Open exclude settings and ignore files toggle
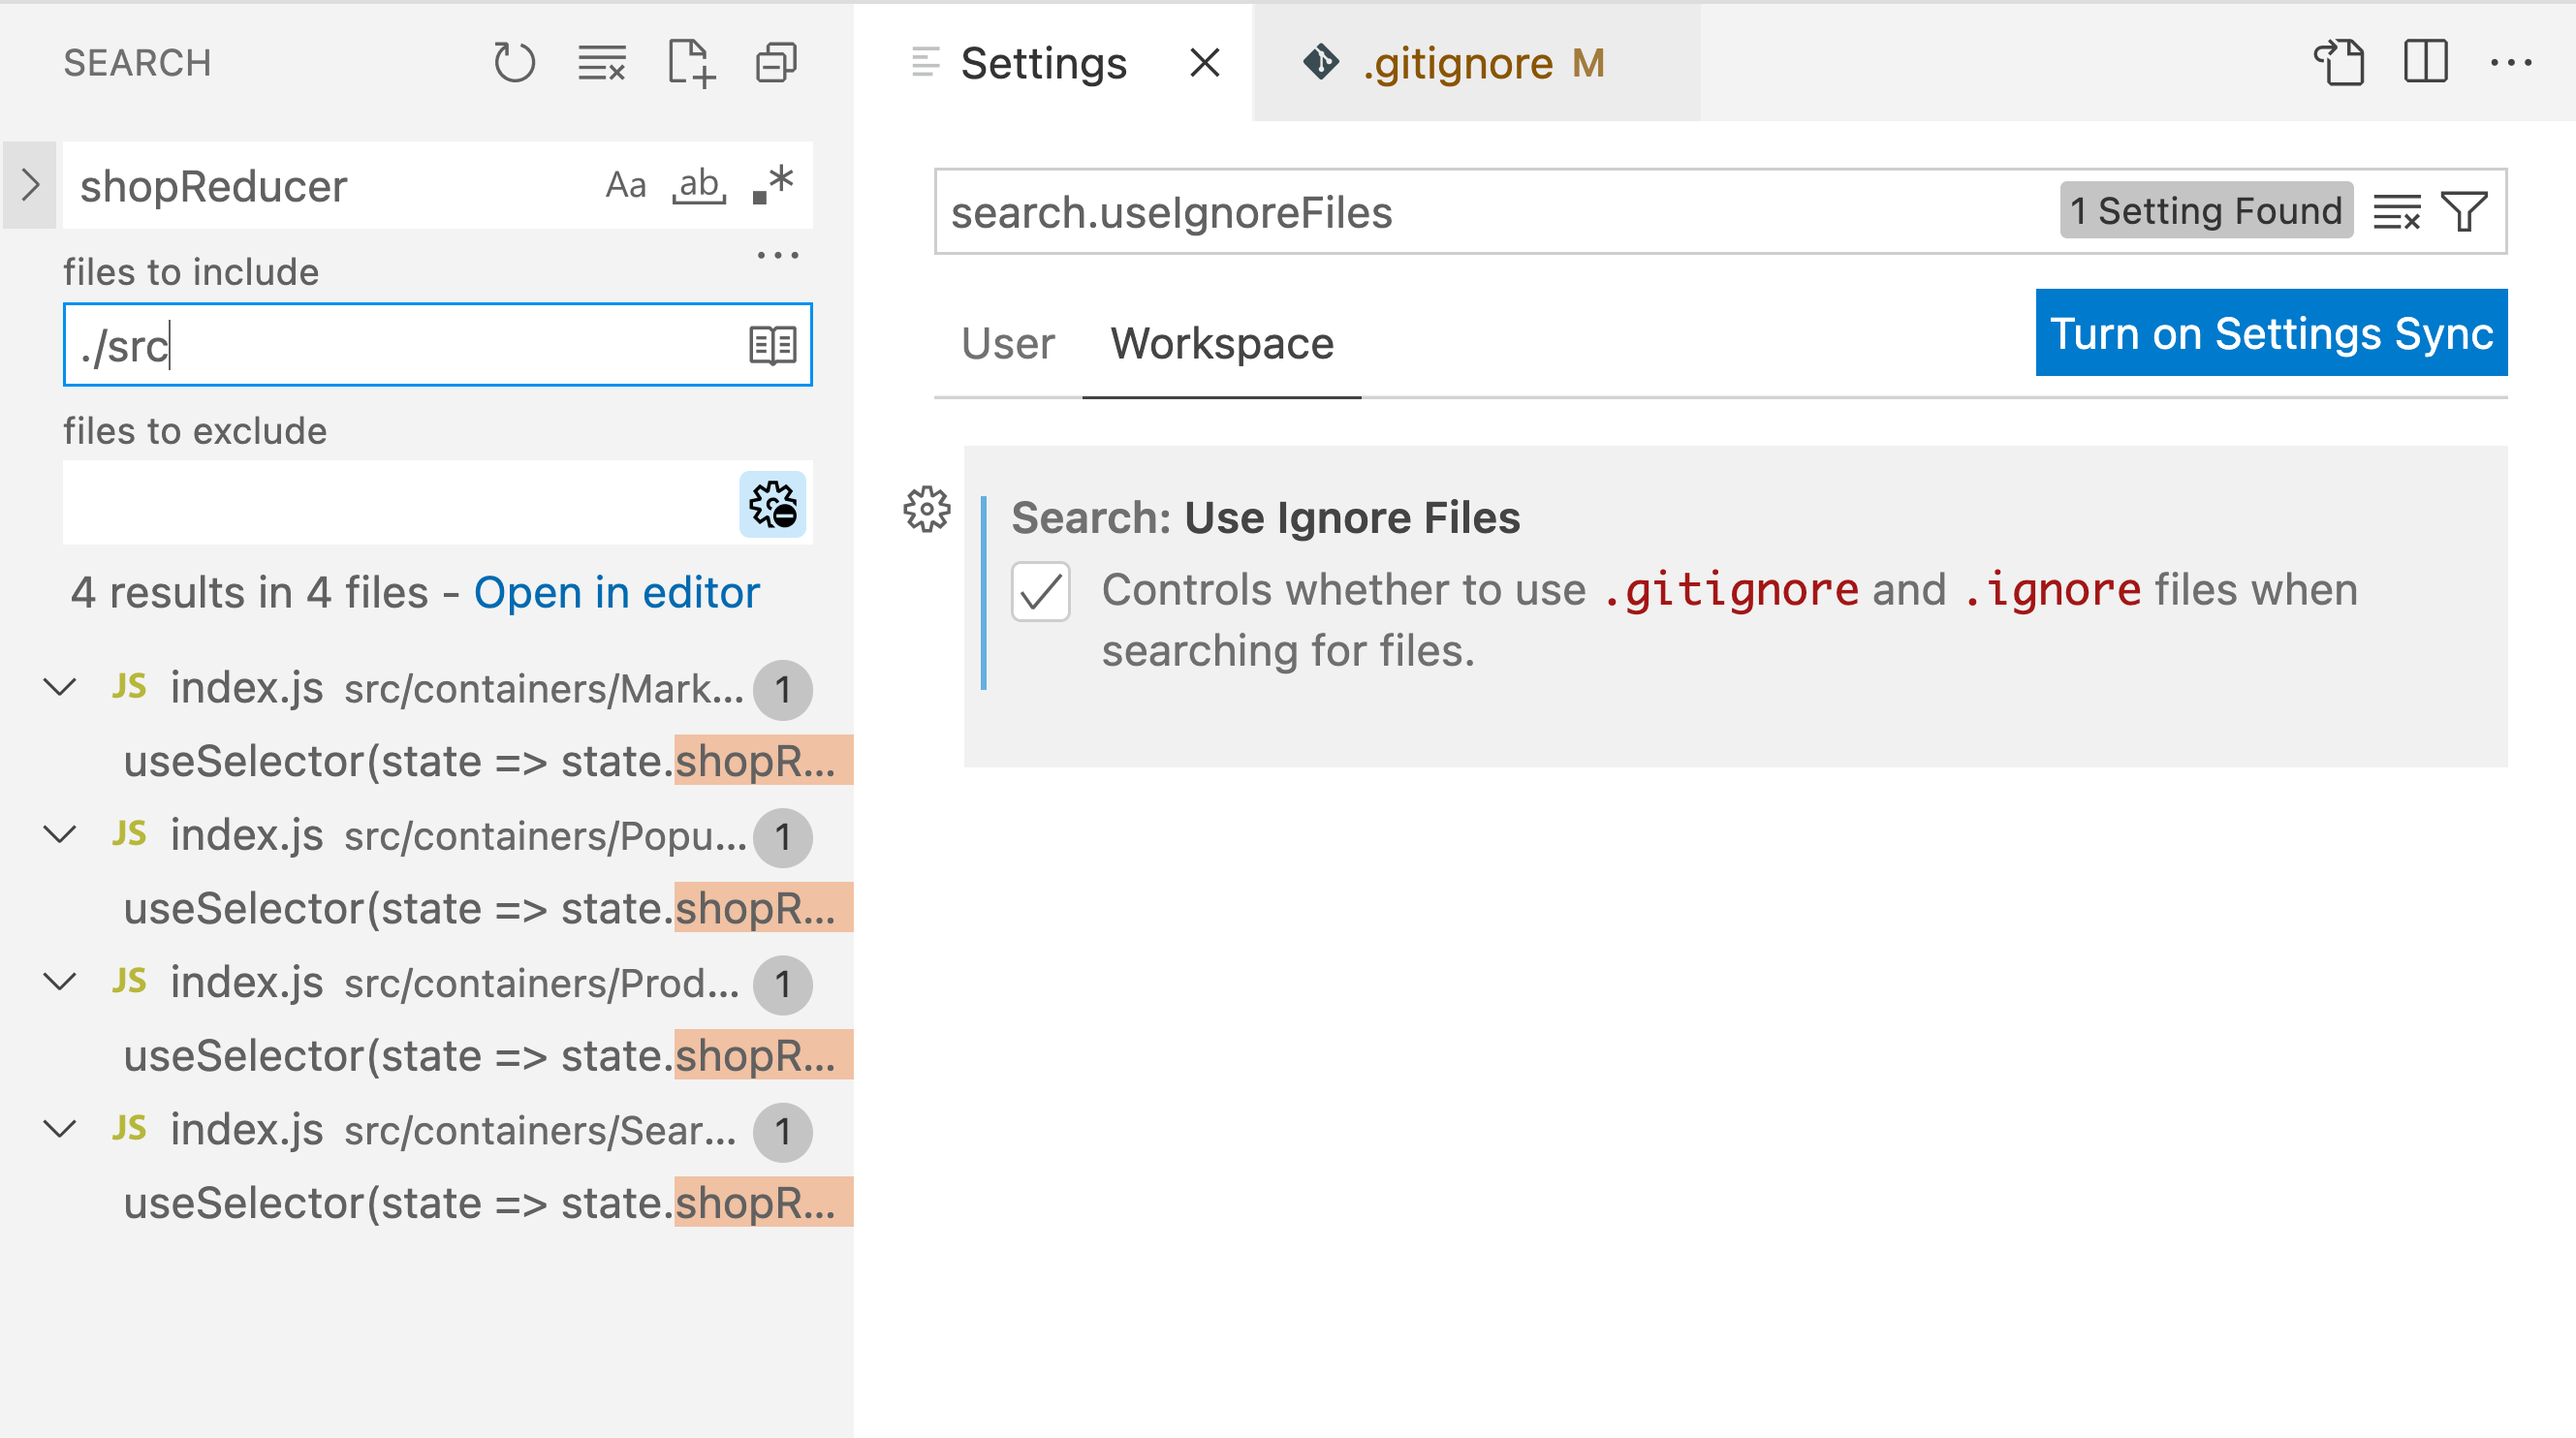The width and height of the screenshot is (2576, 1438). [x=772, y=505]
